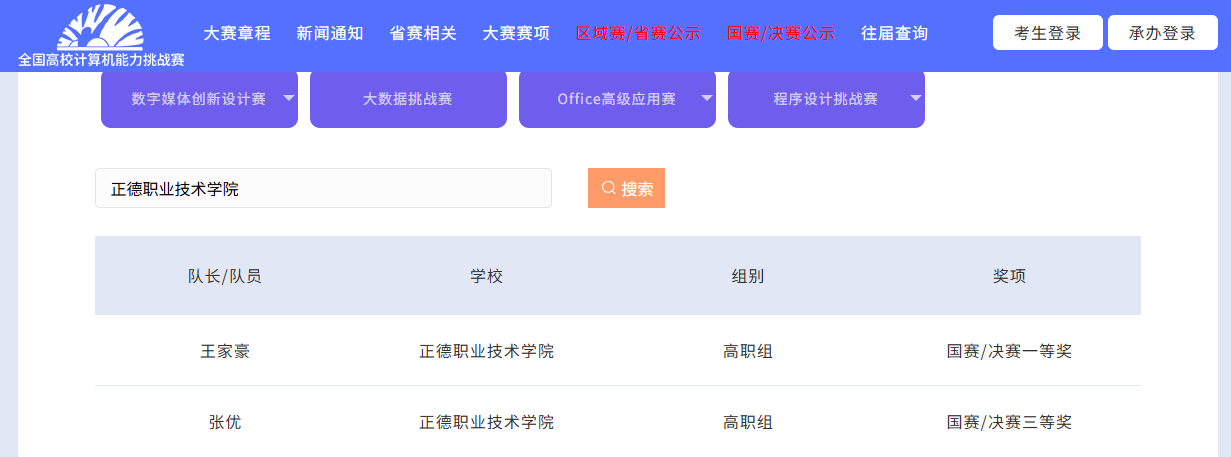Screen dimensions: 1231x457
Task: Select 大赛赛项 in the top navigation
Action: tap(516, 33)
